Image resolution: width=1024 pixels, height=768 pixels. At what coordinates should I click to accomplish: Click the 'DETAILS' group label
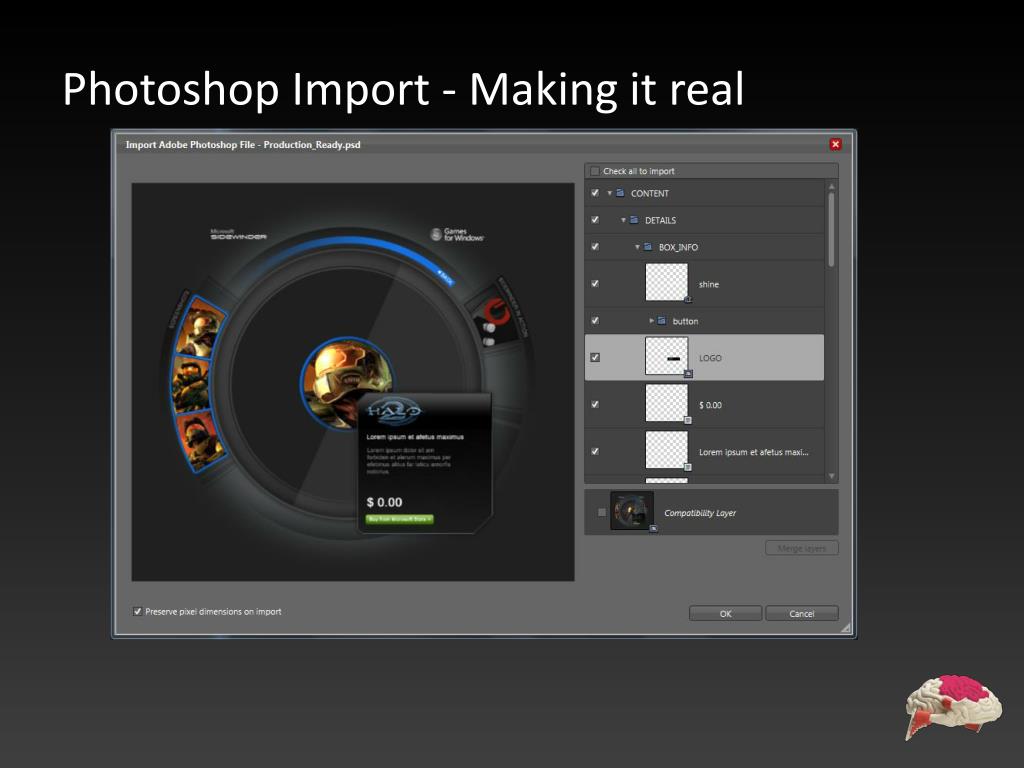pyautogui.click(x=660, y=220)
